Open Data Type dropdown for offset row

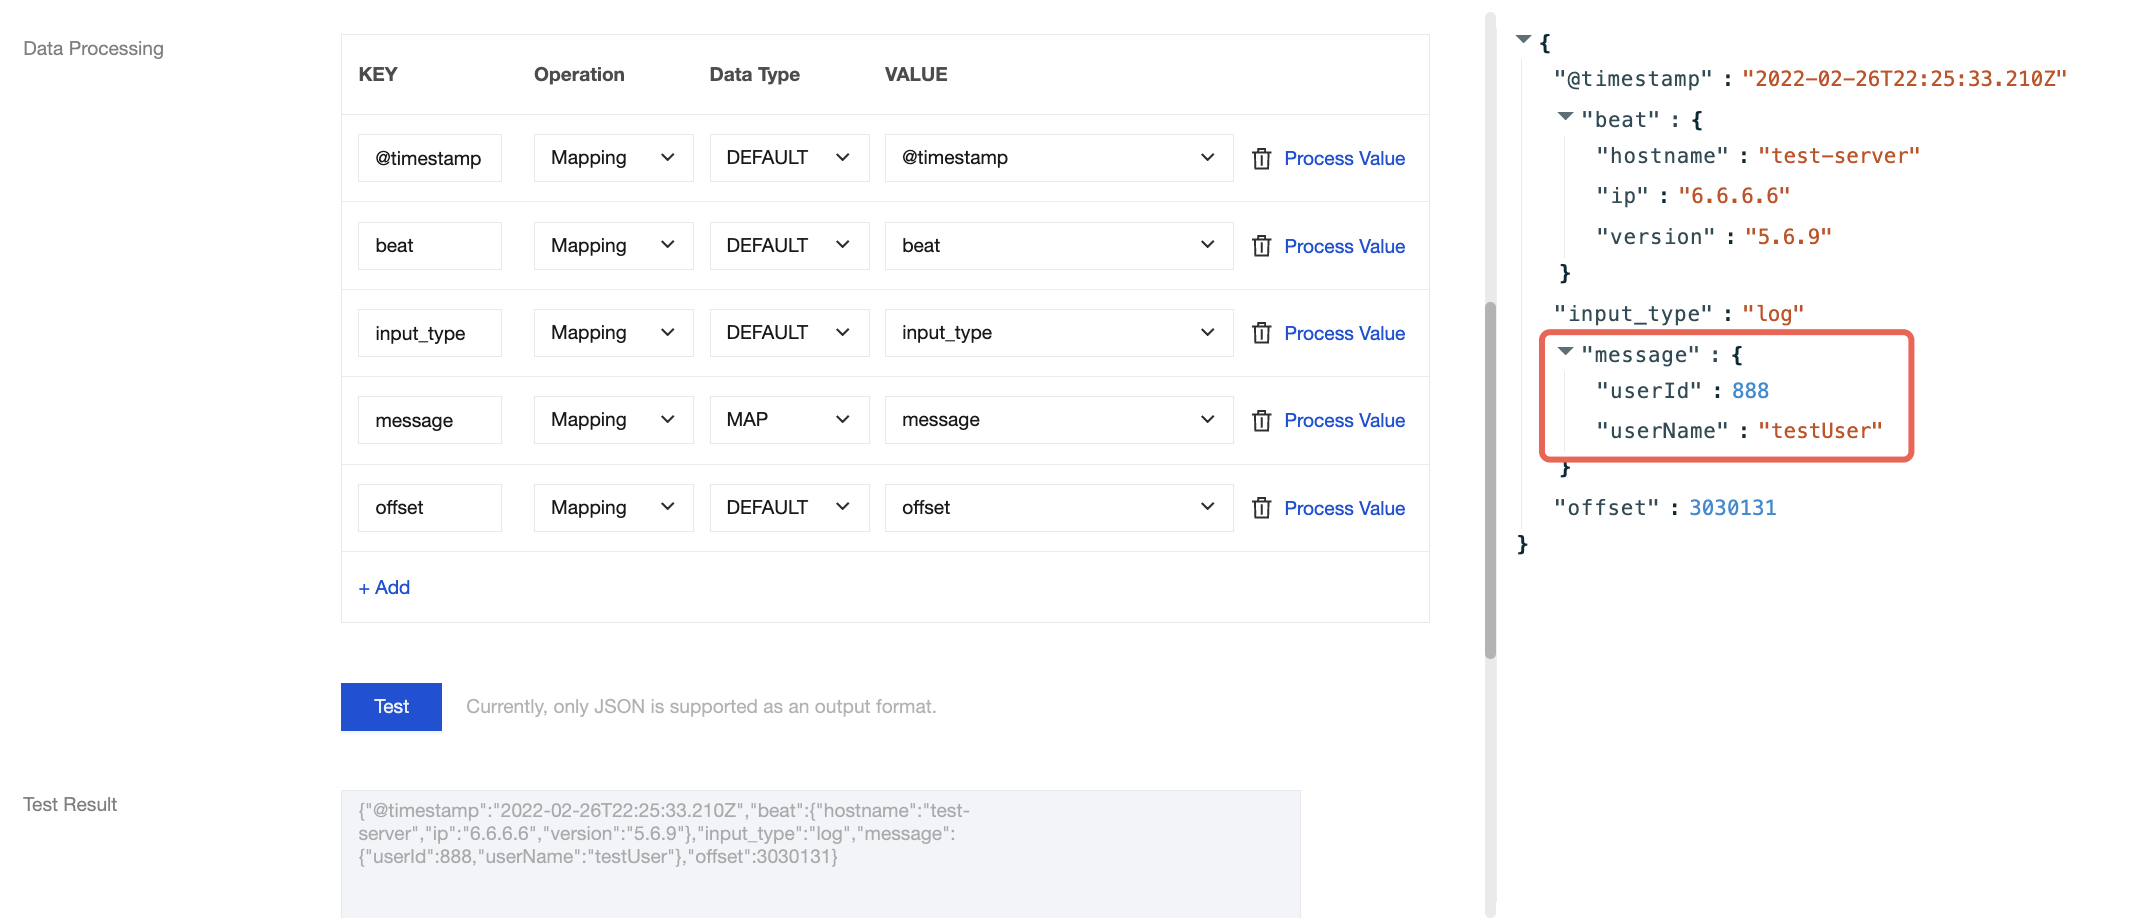[x=788, y=508]
